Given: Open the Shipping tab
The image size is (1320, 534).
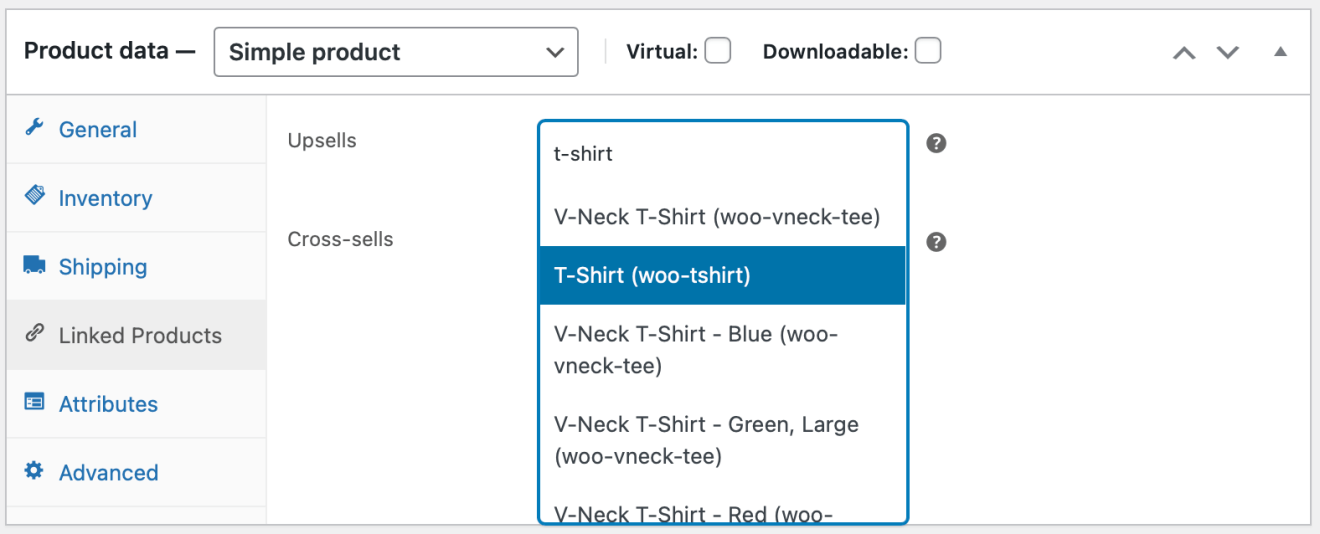Looking at the screenshot, I should pos(102,267).
